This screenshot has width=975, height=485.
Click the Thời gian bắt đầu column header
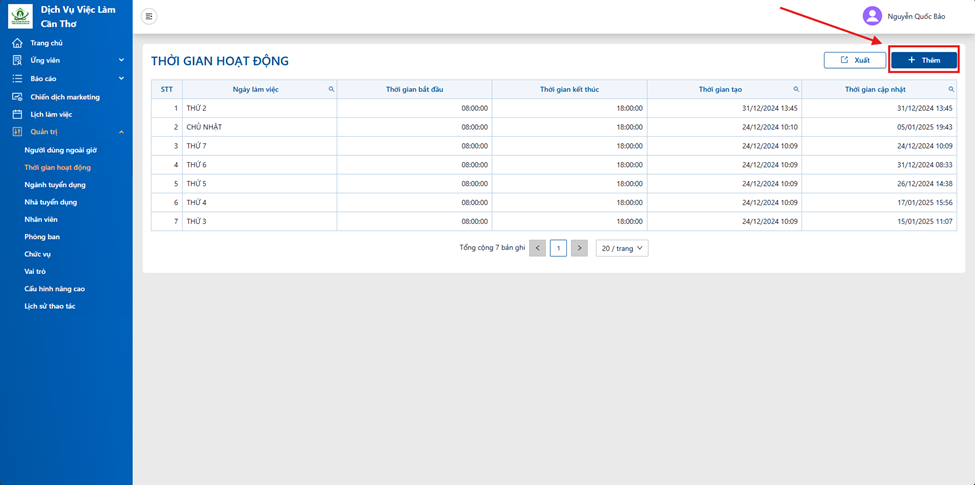pyautogui.click(x=415, y=90)
